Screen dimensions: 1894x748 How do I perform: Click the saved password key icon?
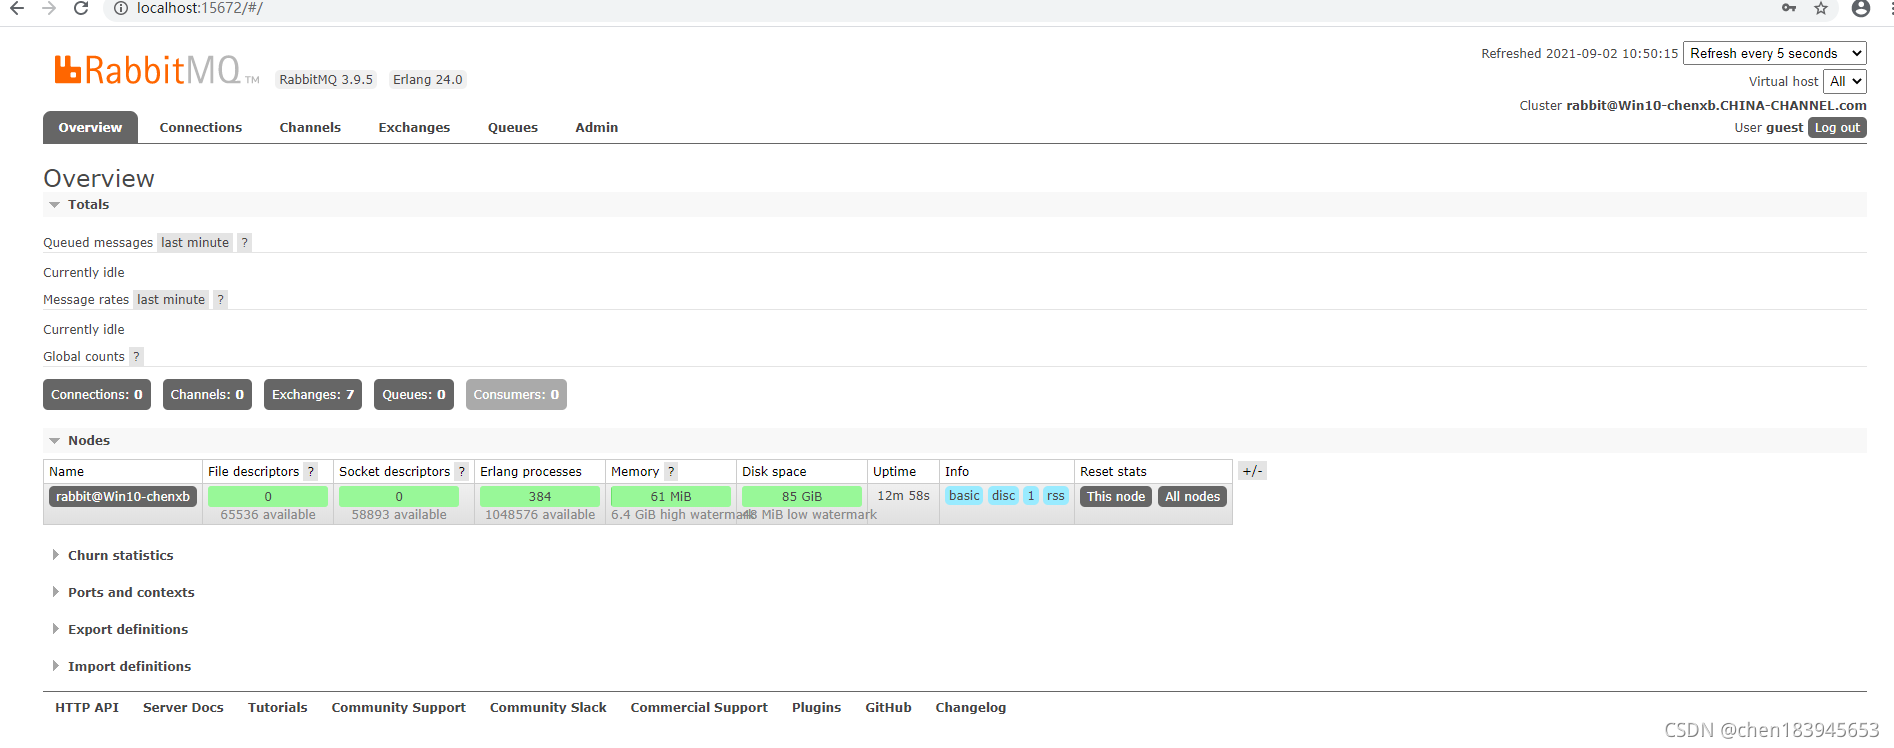(1789, 8)
